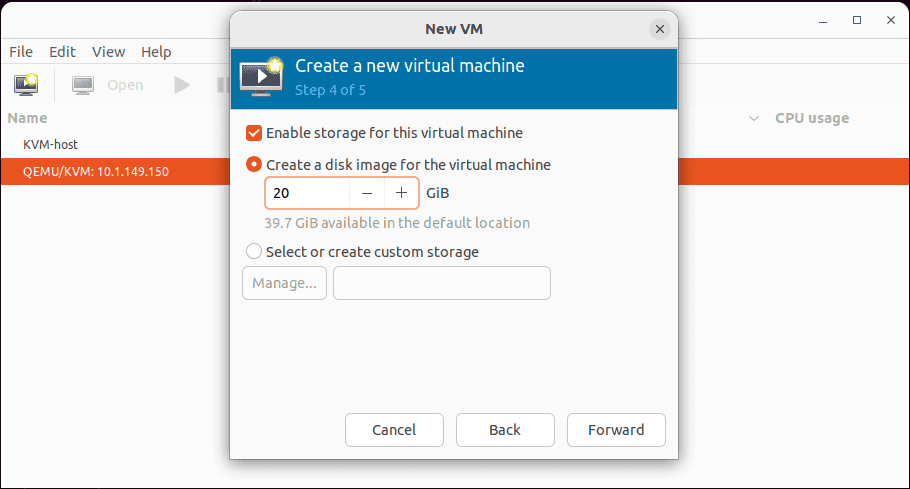Open the View menu

[x=109, y=52]
